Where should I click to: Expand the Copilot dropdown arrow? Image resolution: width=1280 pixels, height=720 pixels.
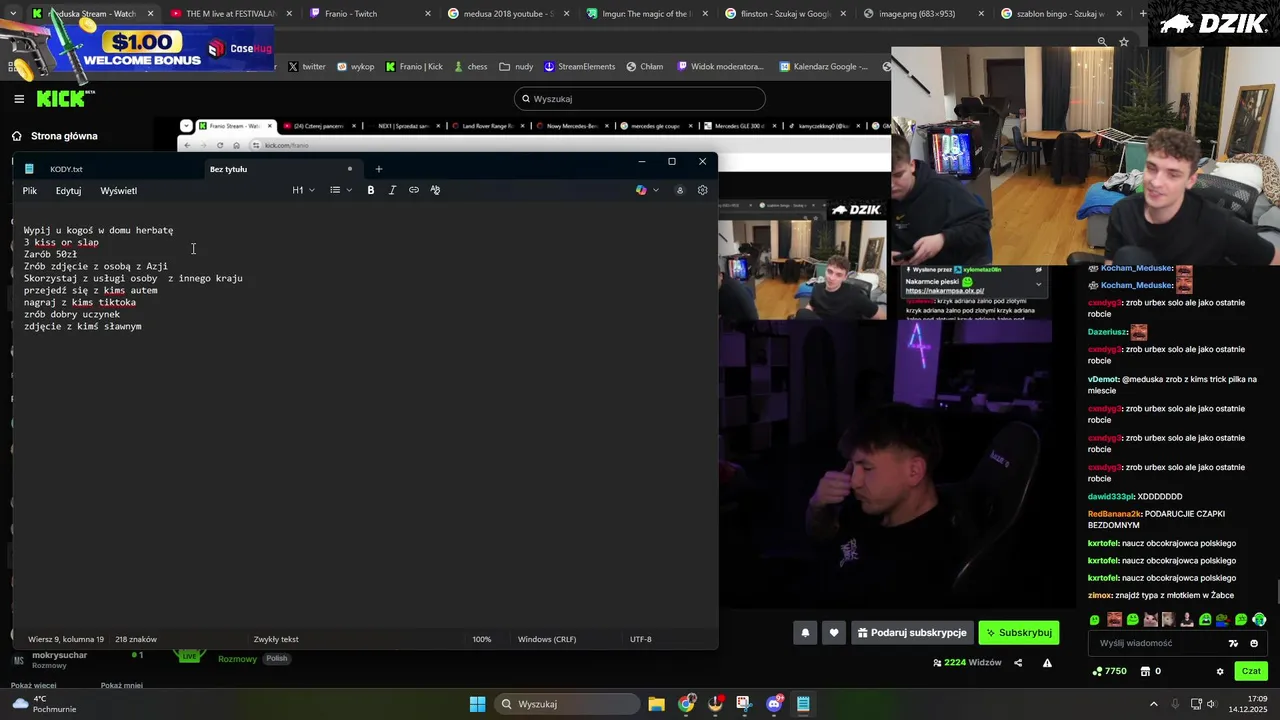(656, 190)
